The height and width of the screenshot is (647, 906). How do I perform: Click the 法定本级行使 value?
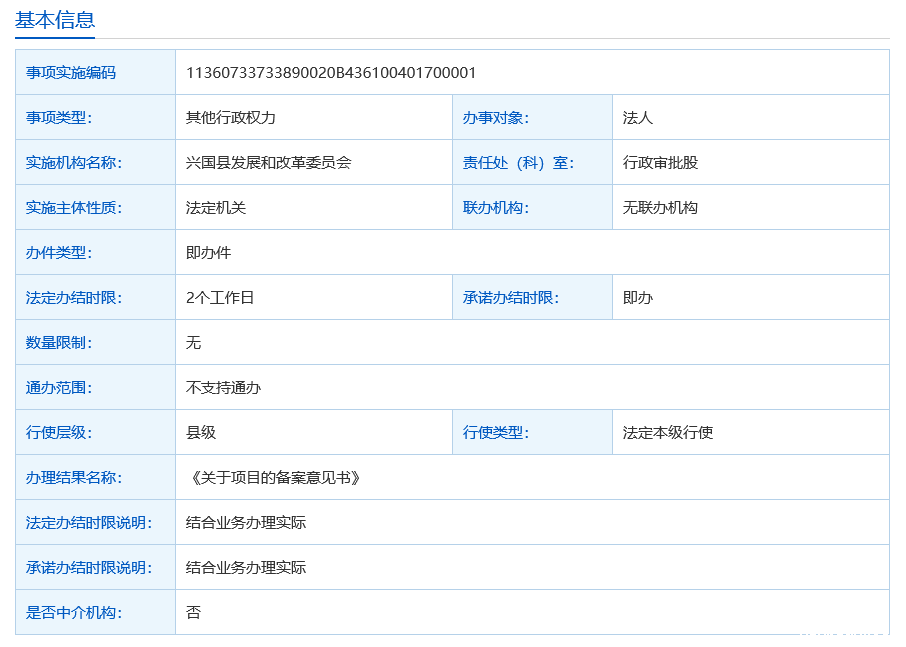click(x=668, y=433)
